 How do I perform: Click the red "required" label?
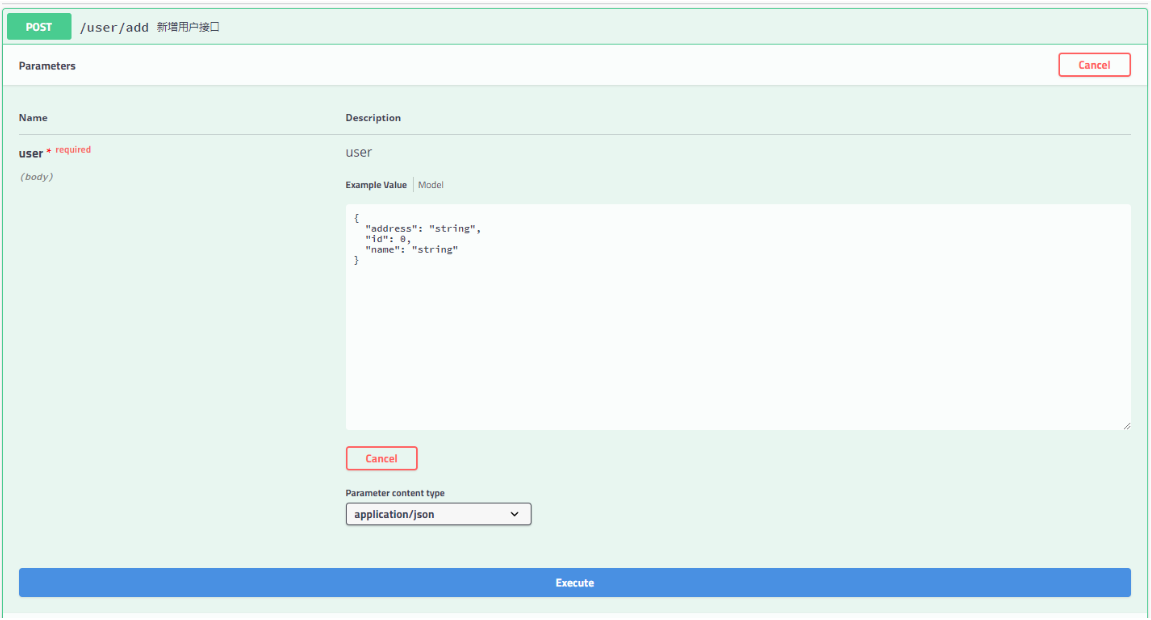[x=73, y=150]
